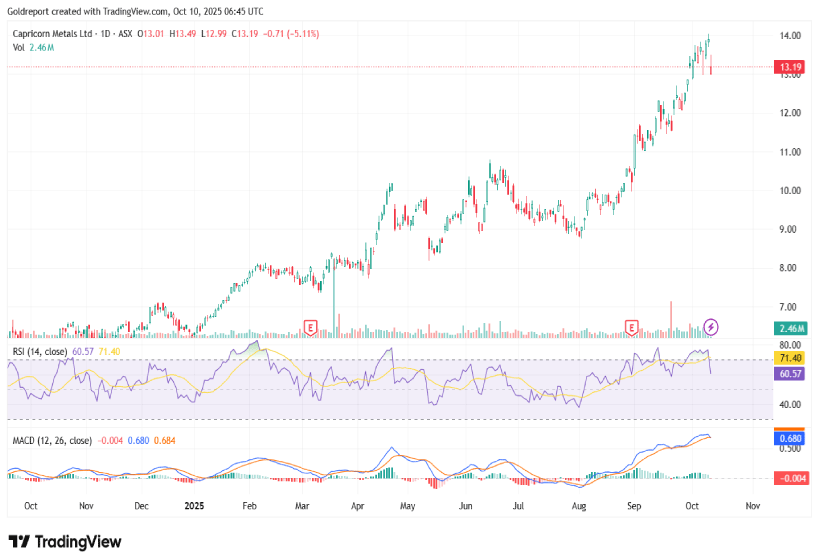Click the blue 0.680 MACD axis tag
The height and width of the screenshot is (553, 814).
pyautogui.click(x=790, y=438)
